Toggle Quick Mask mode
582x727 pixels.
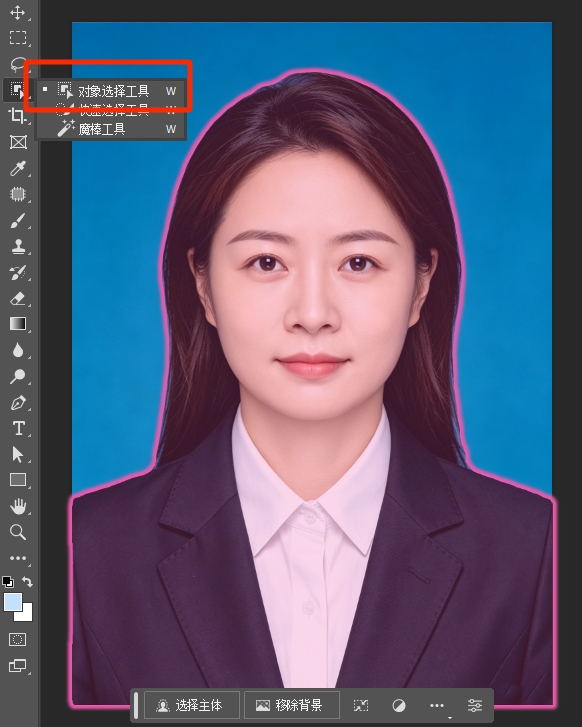click(18, 640)
